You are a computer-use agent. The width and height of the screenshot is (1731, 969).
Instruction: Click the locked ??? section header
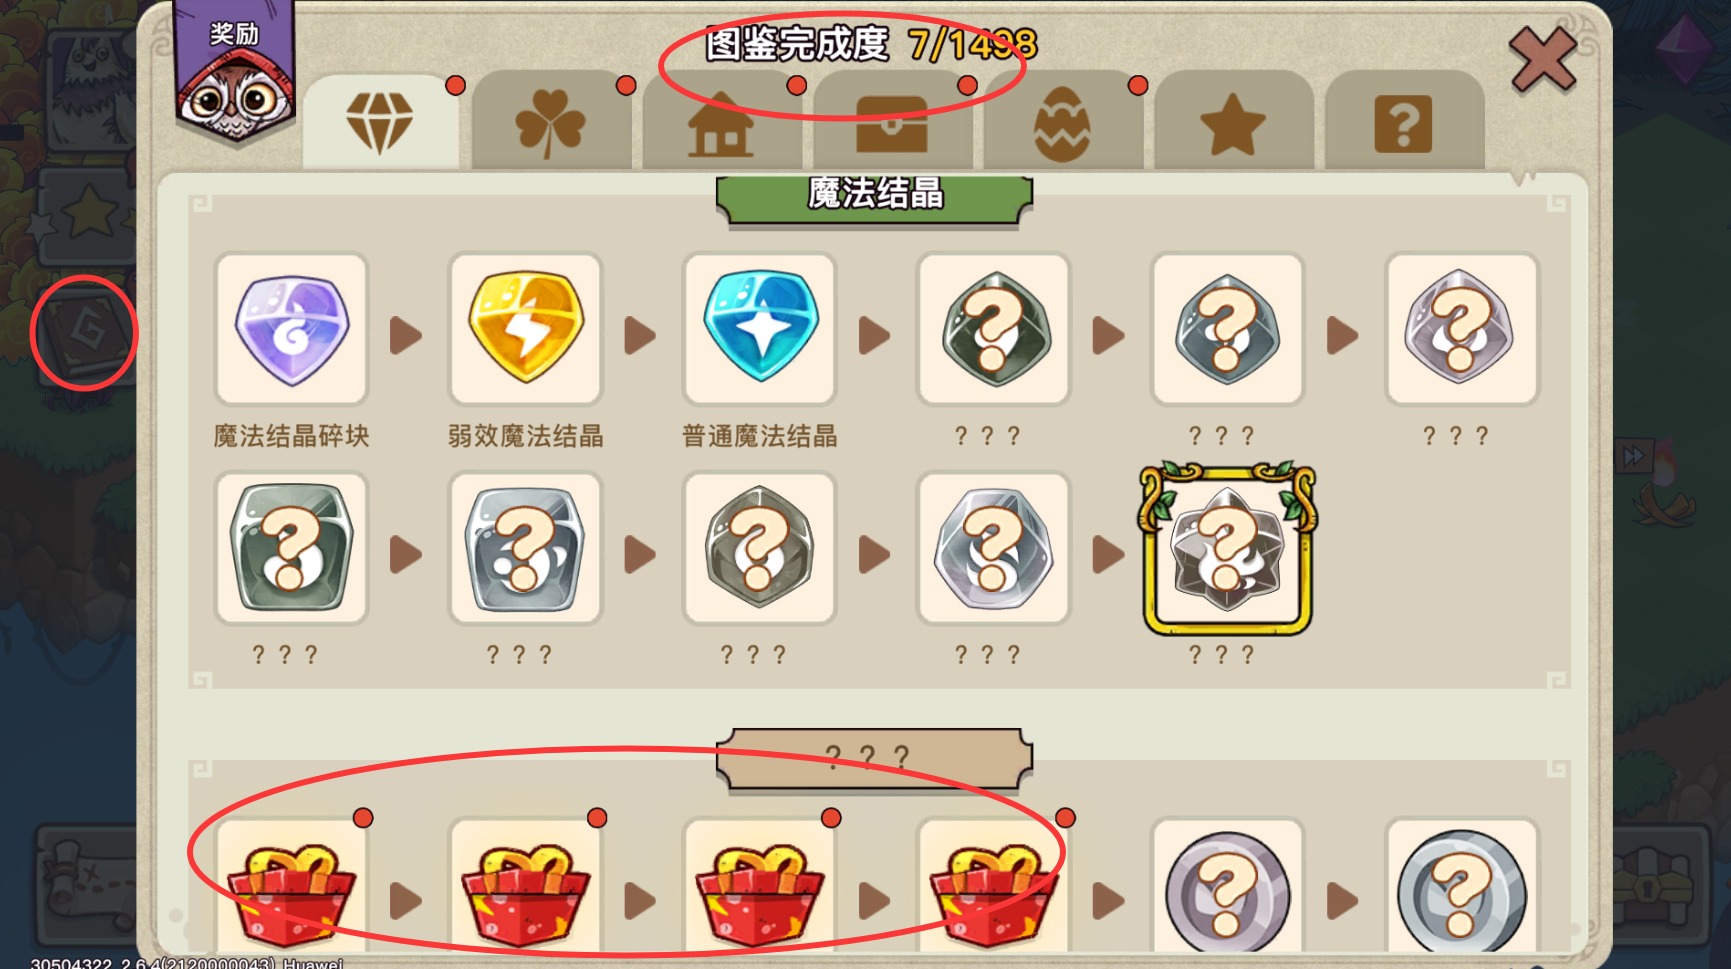click(875, 757)
